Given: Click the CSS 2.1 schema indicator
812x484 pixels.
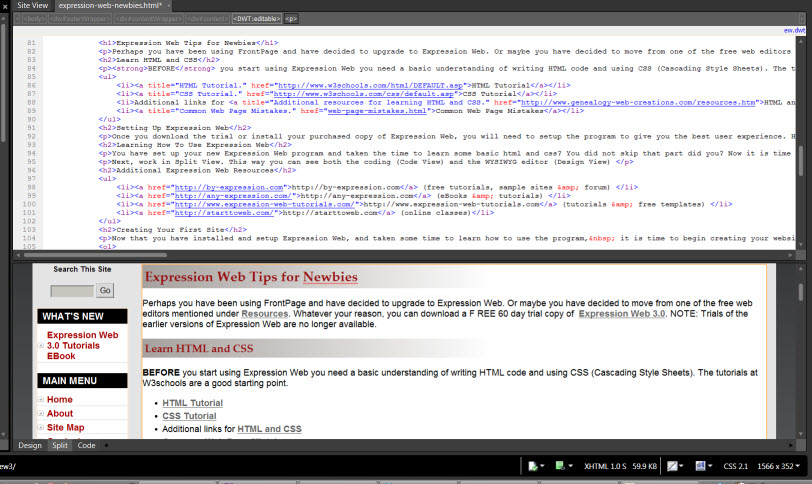Looking at the screenshot, I should pos(735,466).
